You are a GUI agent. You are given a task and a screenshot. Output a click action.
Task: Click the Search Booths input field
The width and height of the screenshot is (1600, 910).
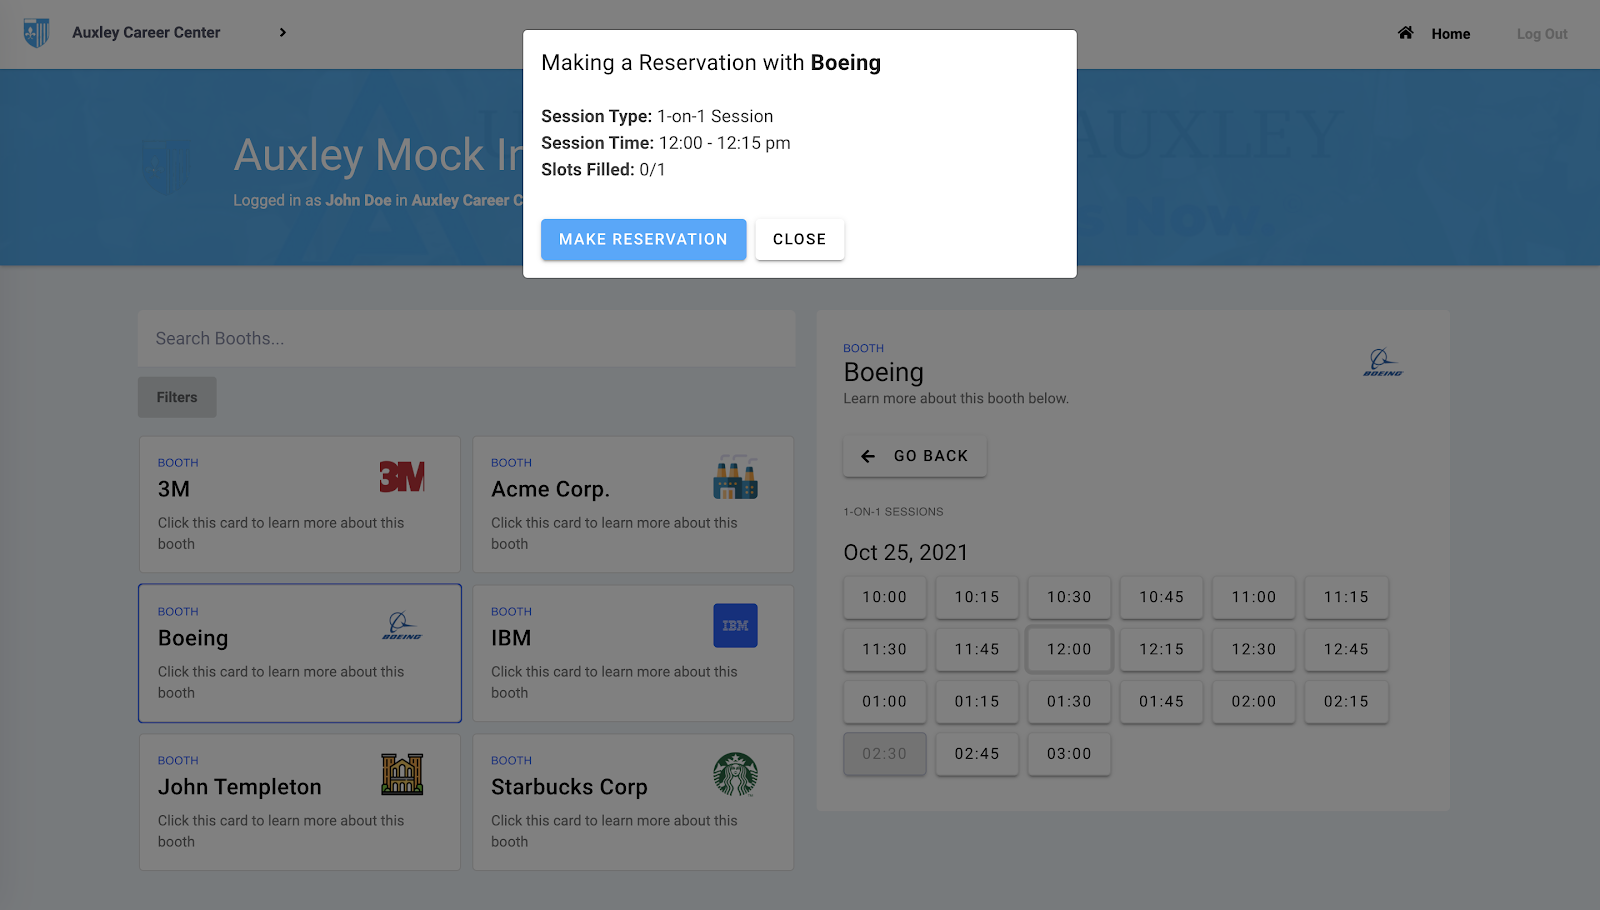pyautogui.click(x=467, y=339)
